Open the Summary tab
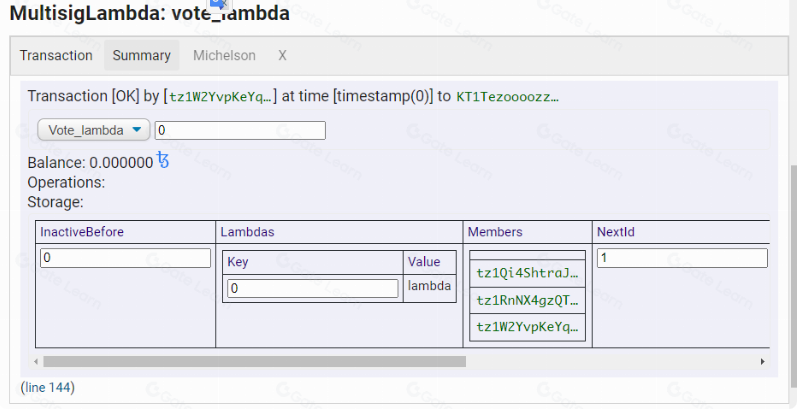806x417 pixels. click(x=141, y=56)
